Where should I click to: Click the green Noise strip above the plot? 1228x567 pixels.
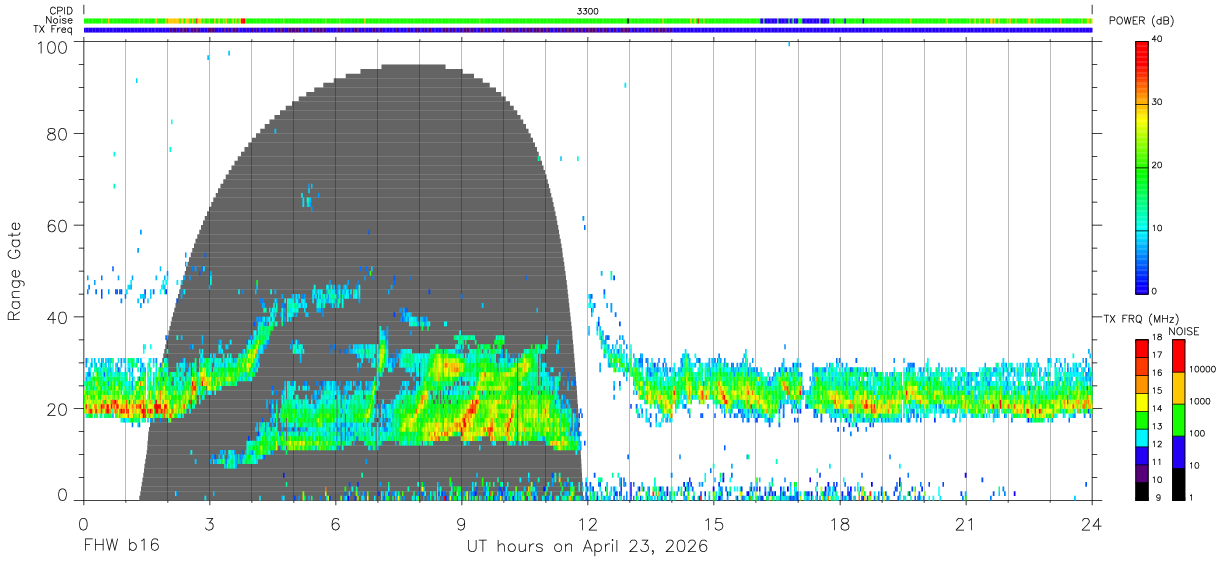point(588,20)
